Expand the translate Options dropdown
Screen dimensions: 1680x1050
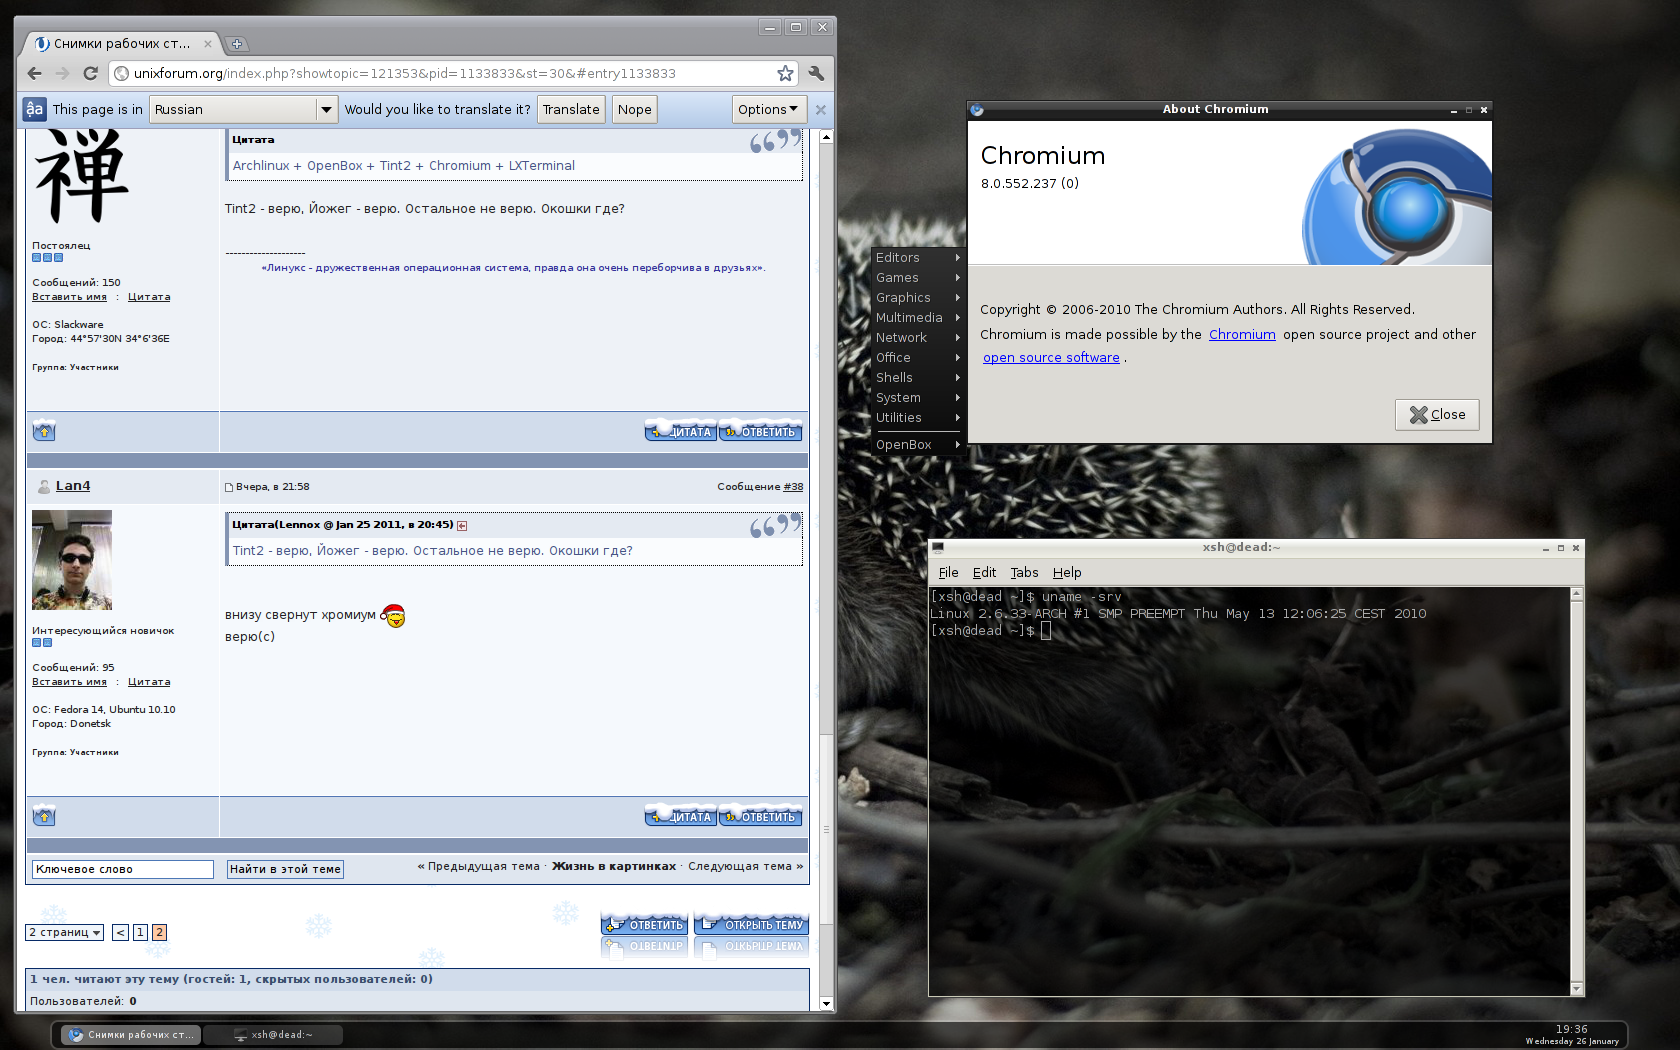click(767, 110)
